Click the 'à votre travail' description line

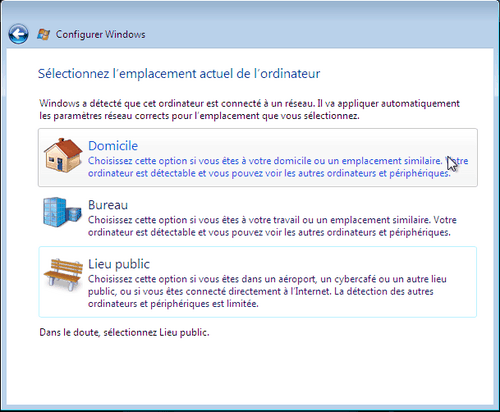click(272, 220)
